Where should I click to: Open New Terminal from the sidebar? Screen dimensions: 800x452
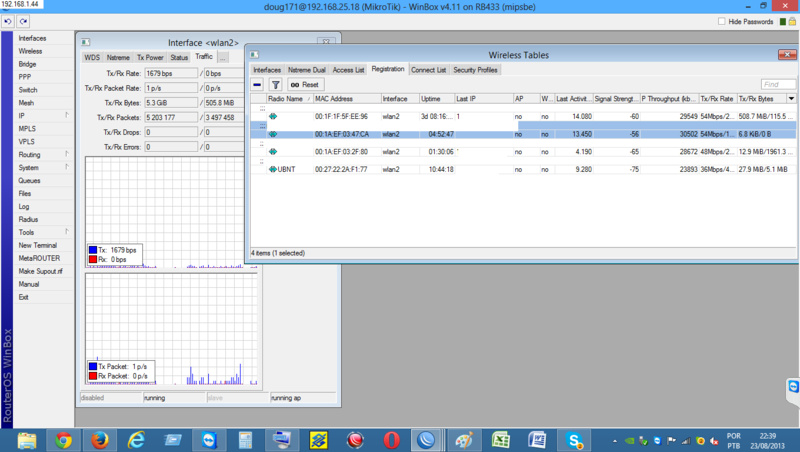pyautogui.click(x=37, y=245)
